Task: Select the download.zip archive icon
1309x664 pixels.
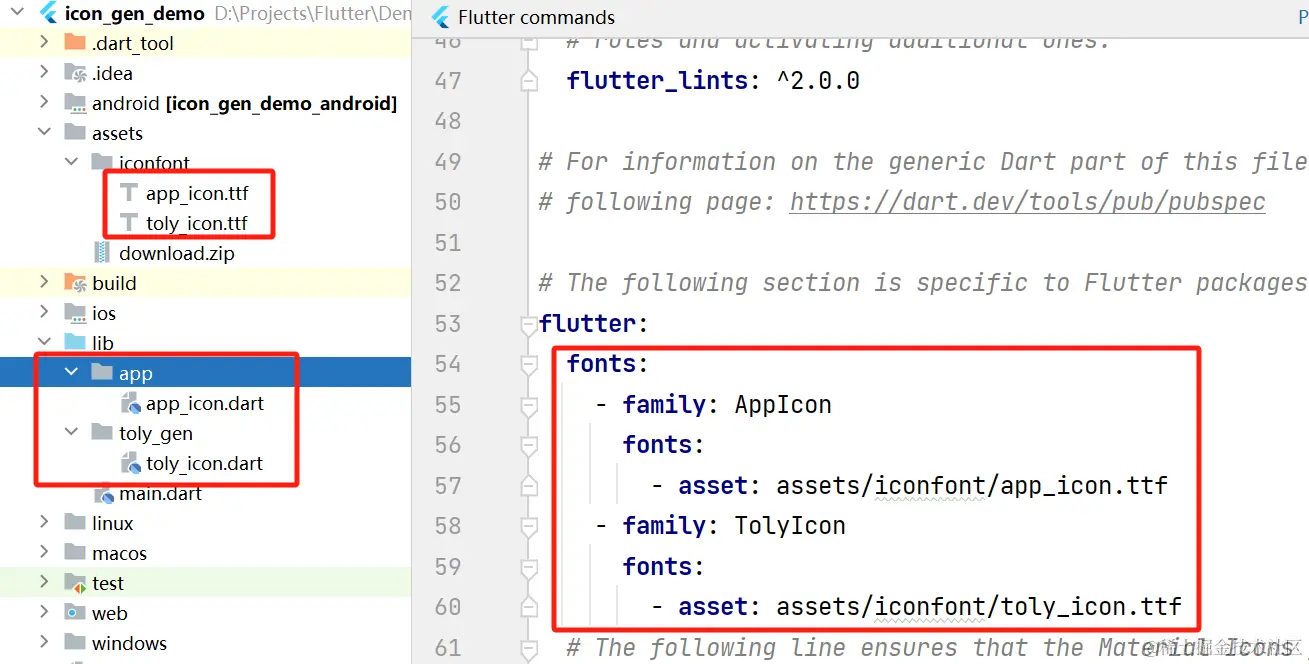Action: pyautogui.click(x=102, y=253)
